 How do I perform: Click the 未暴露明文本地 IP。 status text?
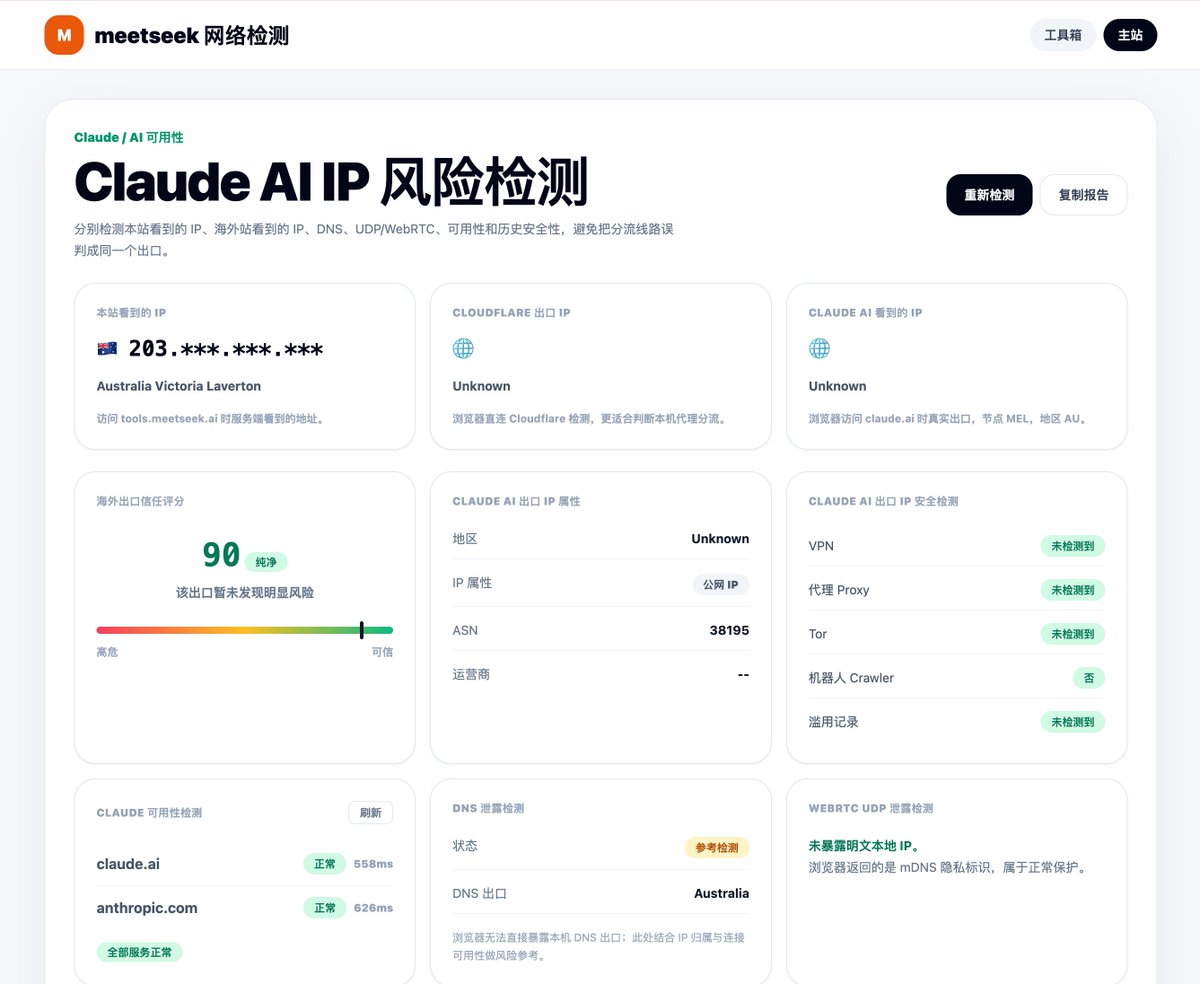pyautogui.click(x=864, y=846)
